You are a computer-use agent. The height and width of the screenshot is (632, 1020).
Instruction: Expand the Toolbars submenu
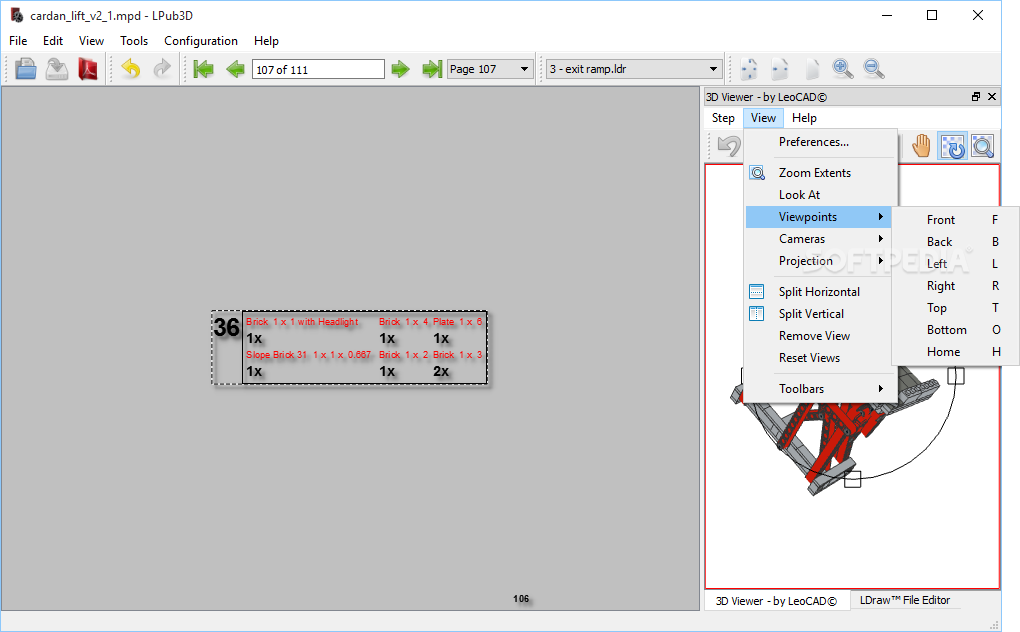tap(817, 389)
